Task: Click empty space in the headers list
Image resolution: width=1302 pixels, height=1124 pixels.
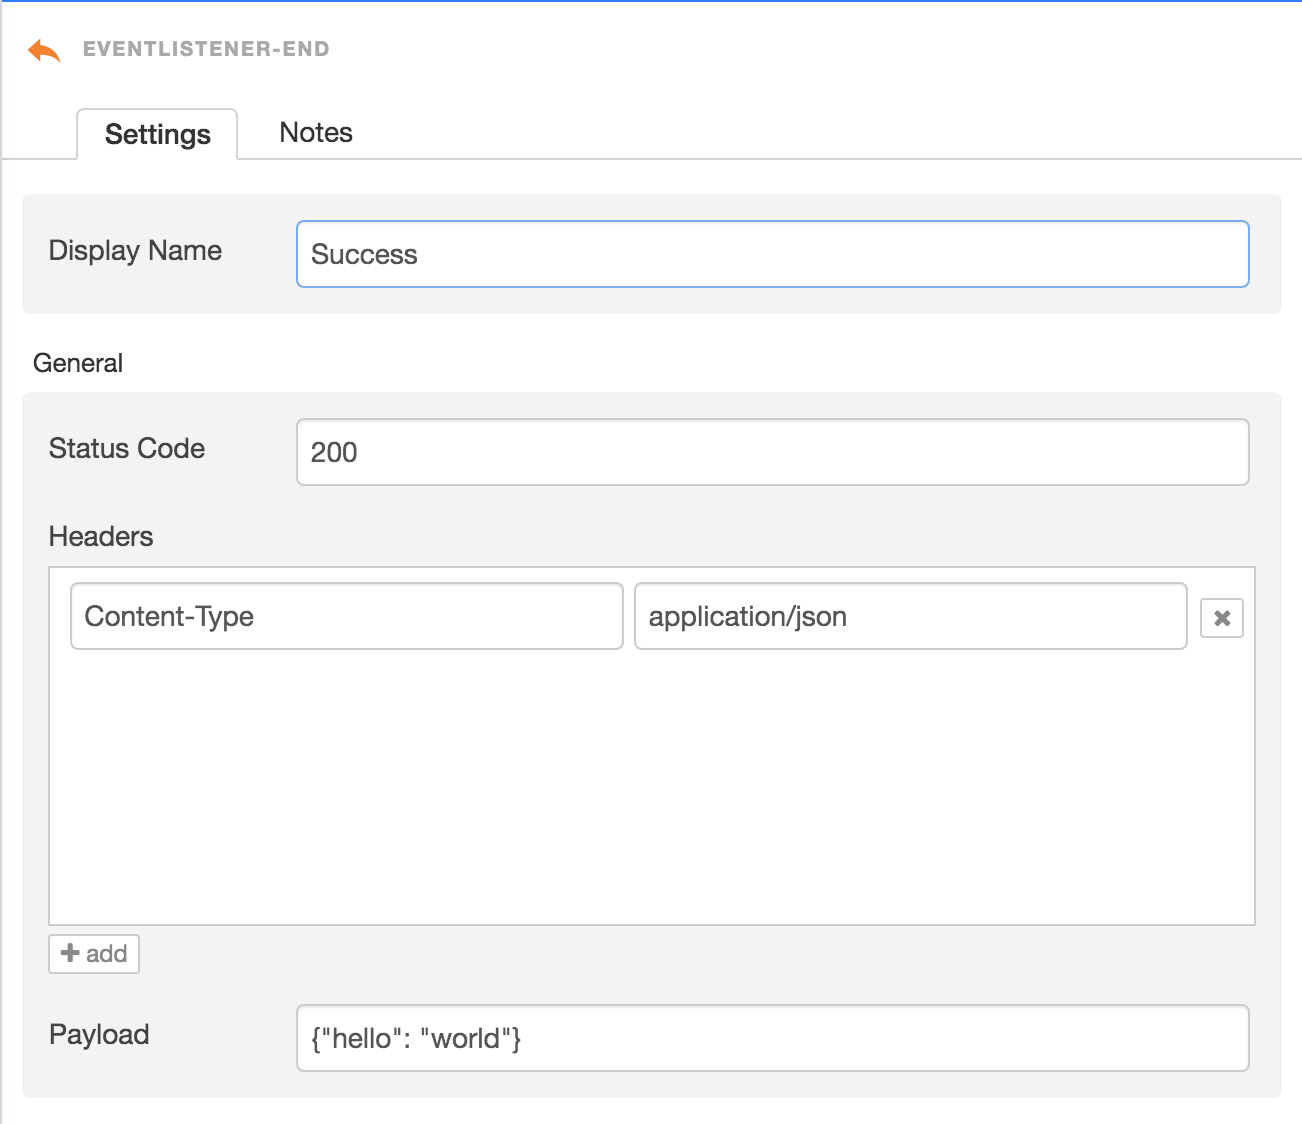Action: (650, 790)
